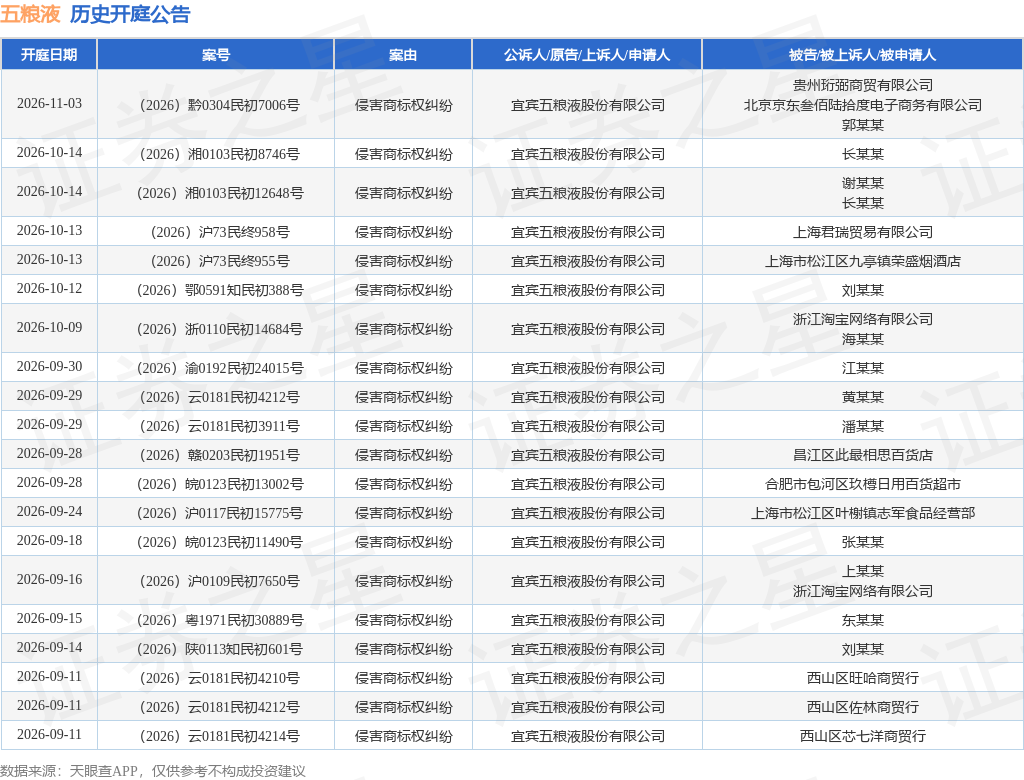Select defendant 上海君瑞贸易有限公司
This screenshot has width=1024, height=780.
(x=863, y=232)
